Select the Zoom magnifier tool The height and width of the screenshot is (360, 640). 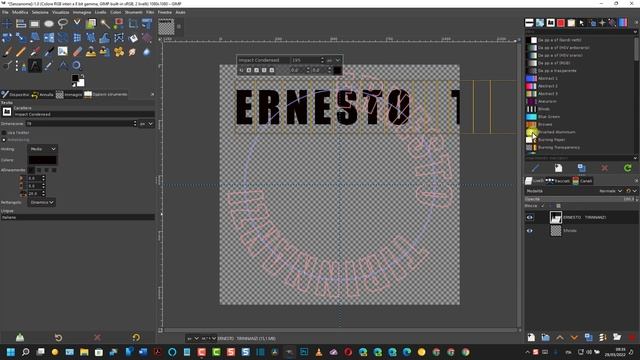77,65
